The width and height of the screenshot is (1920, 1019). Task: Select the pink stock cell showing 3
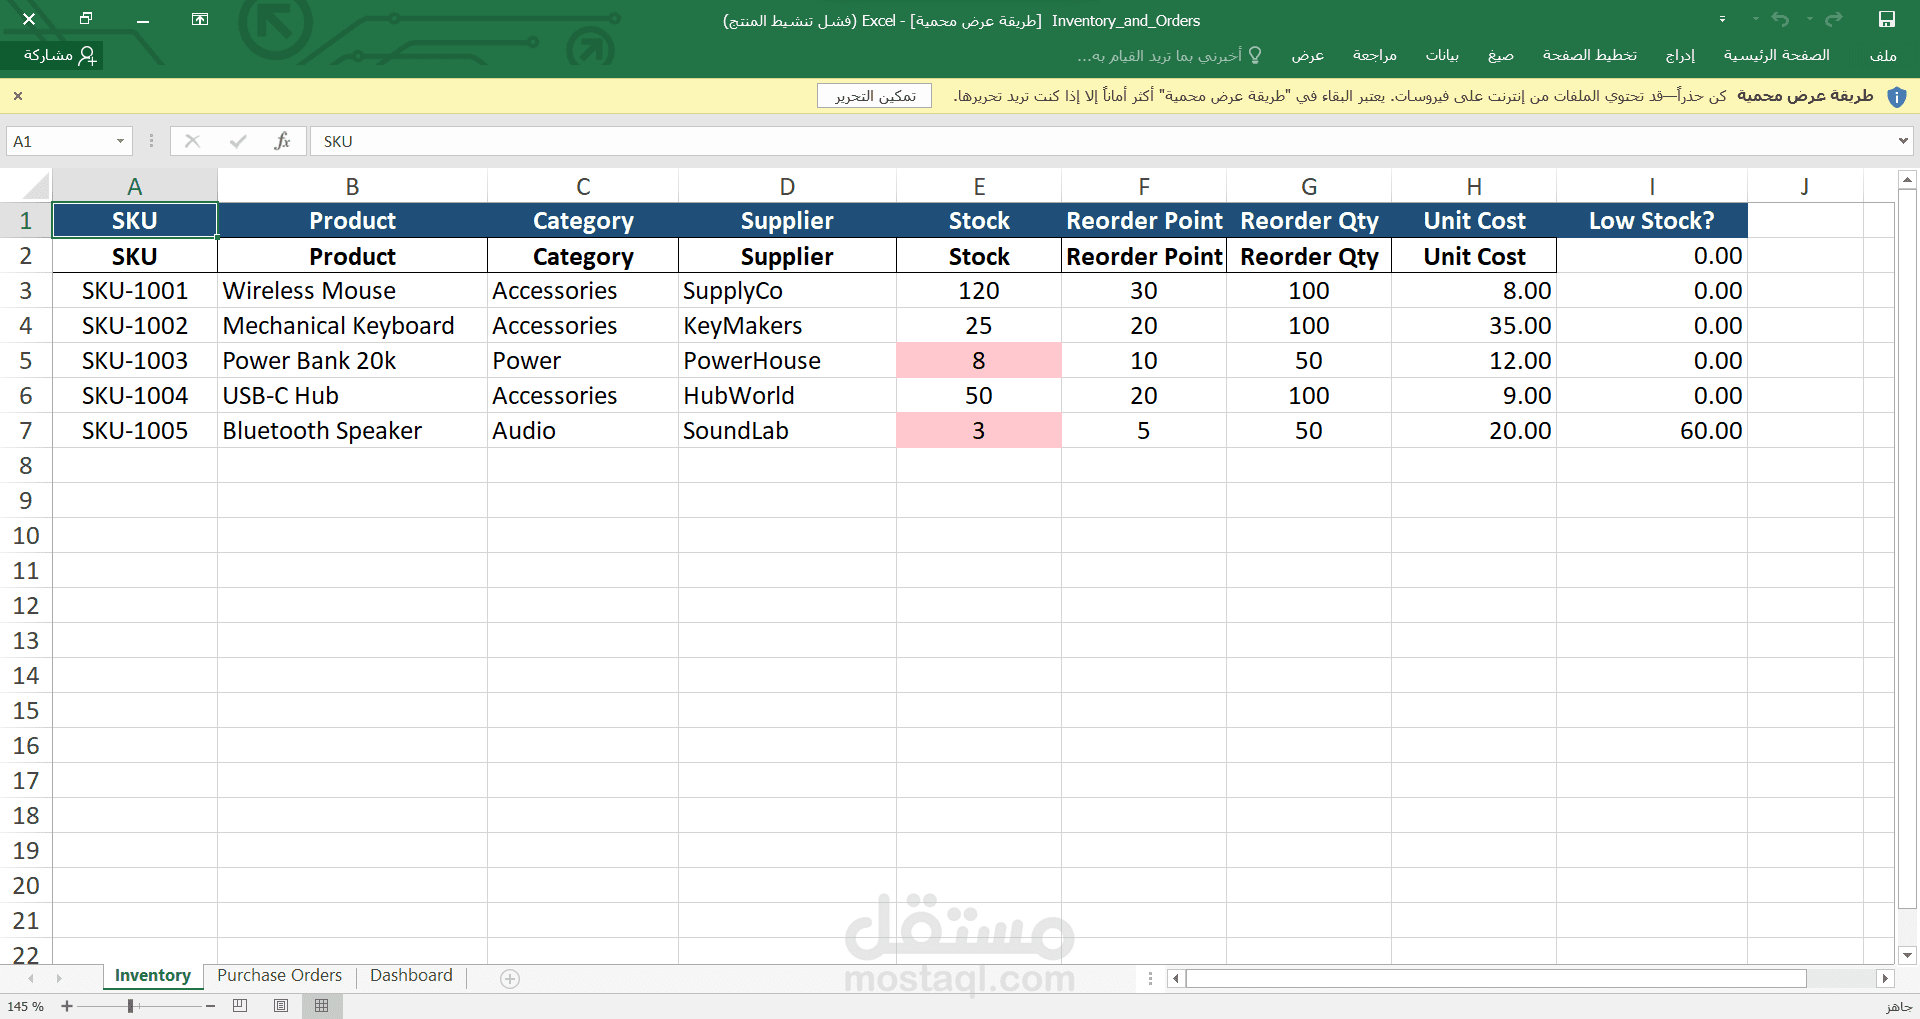pyautogui.click(x=979, y=431)
